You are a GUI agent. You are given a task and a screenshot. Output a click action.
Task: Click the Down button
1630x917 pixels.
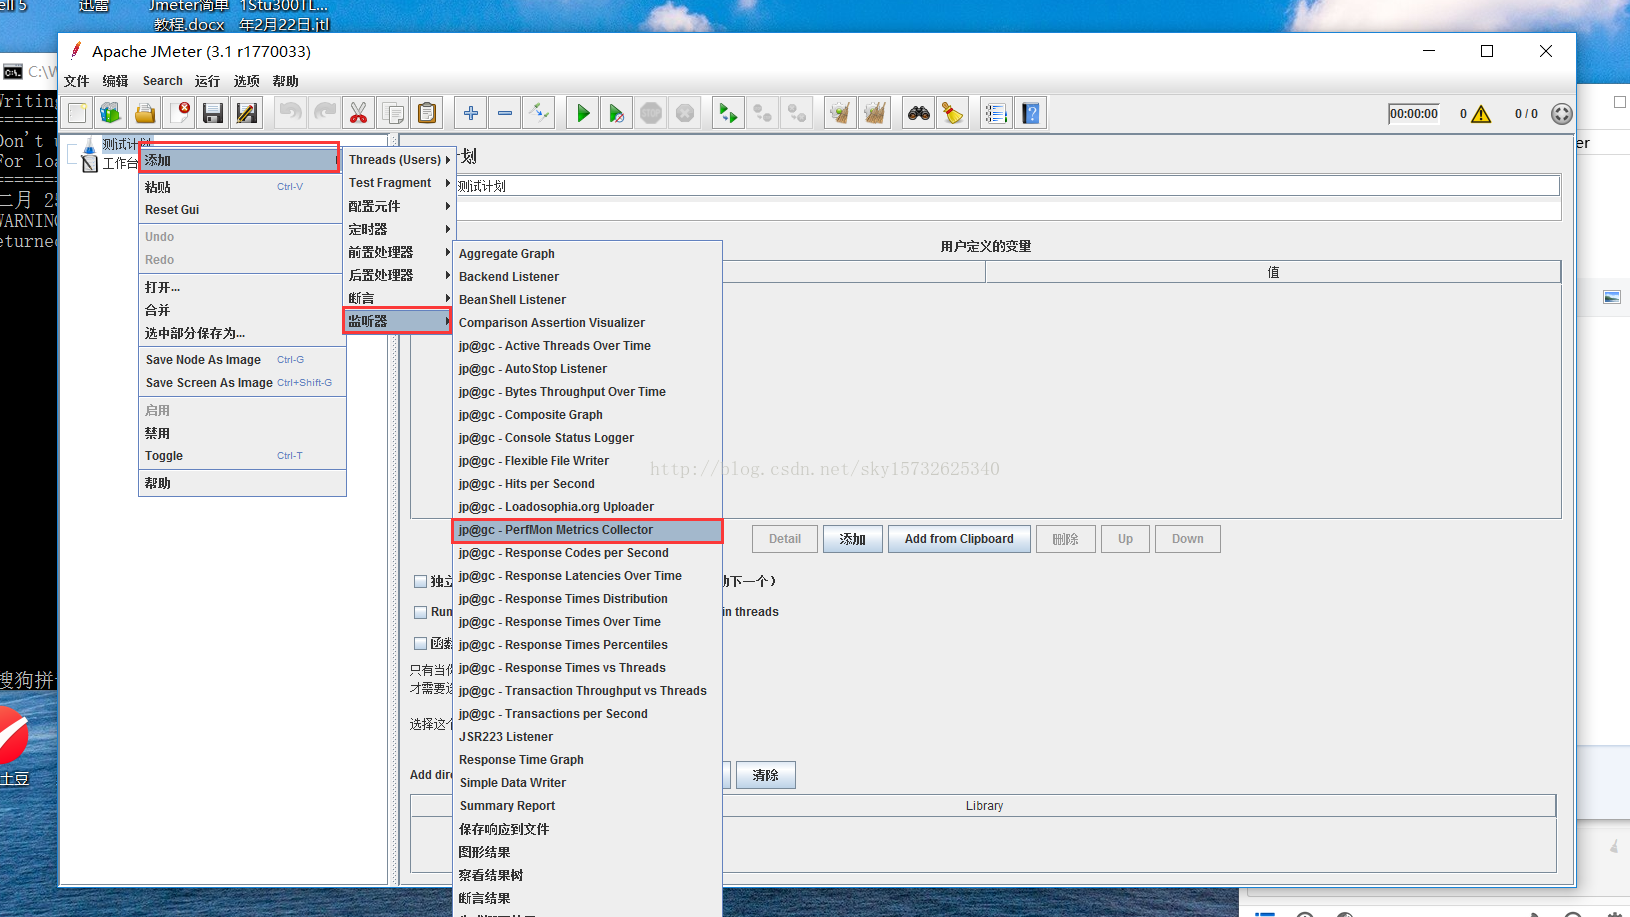click(1188, 539)
